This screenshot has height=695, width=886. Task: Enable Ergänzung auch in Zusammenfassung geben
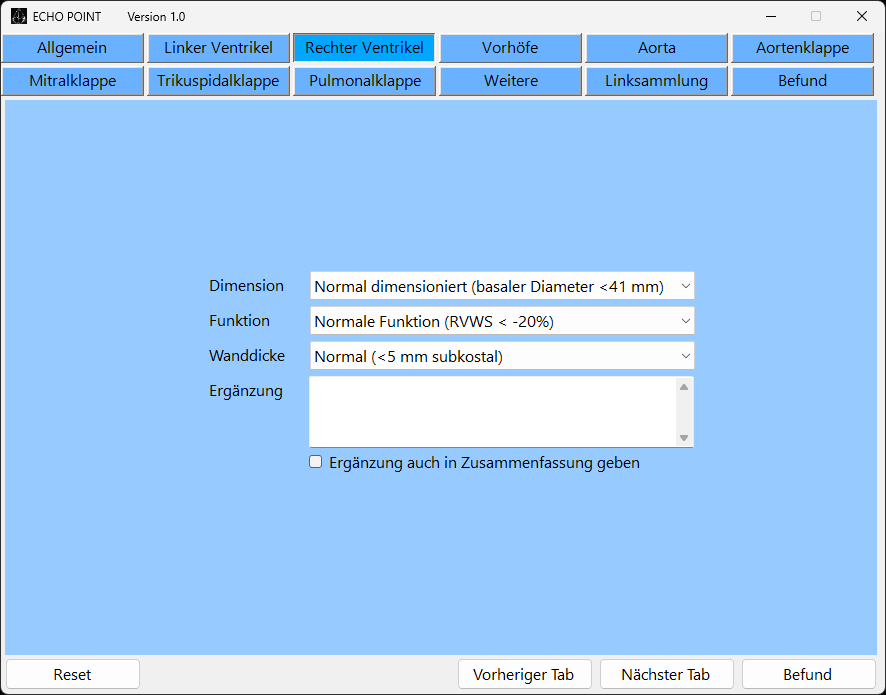(316, 462)
